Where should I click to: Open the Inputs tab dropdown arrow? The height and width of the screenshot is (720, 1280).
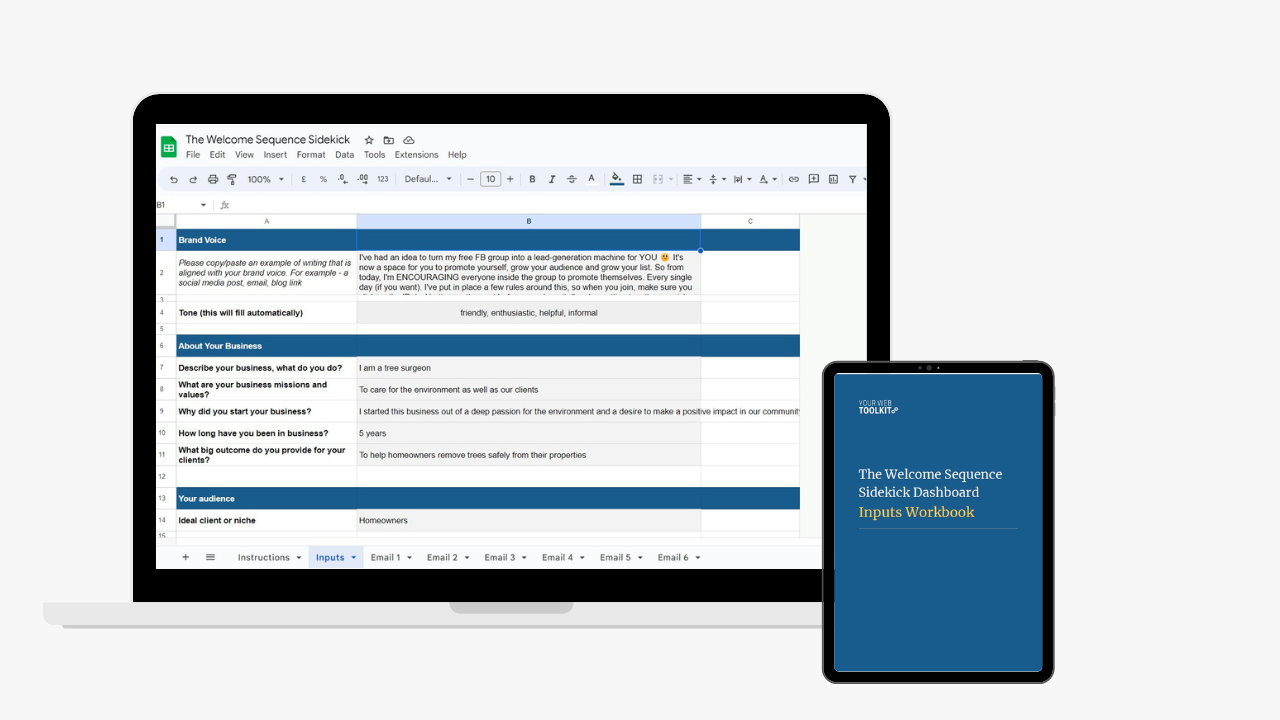click(354, 558)
